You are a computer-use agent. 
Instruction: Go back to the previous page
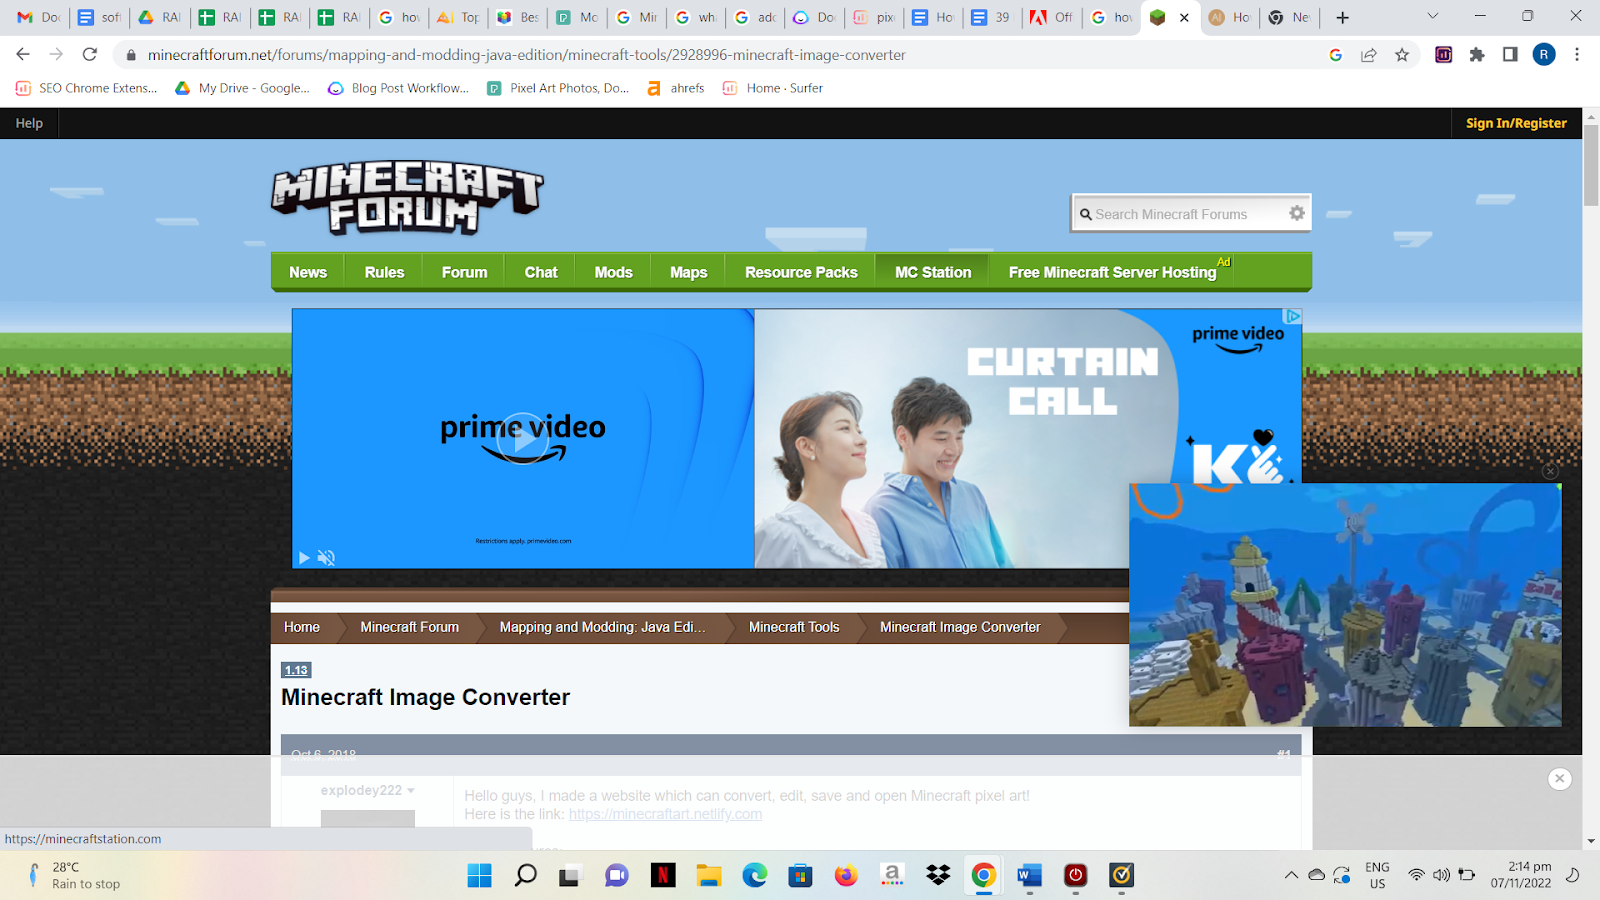[x=23, y=54]
